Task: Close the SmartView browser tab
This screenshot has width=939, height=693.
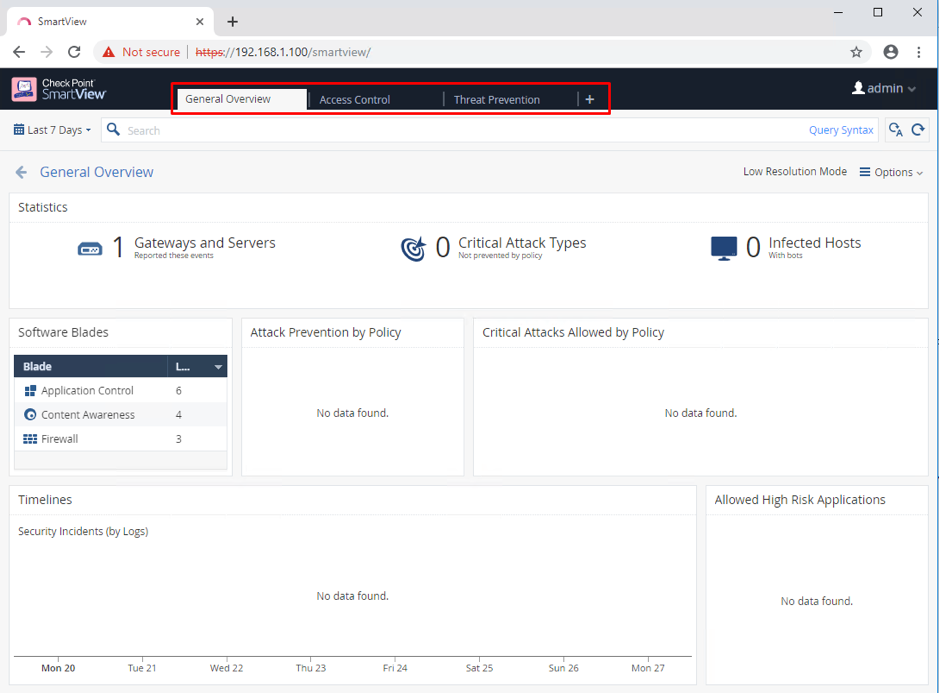Action: 200,22
